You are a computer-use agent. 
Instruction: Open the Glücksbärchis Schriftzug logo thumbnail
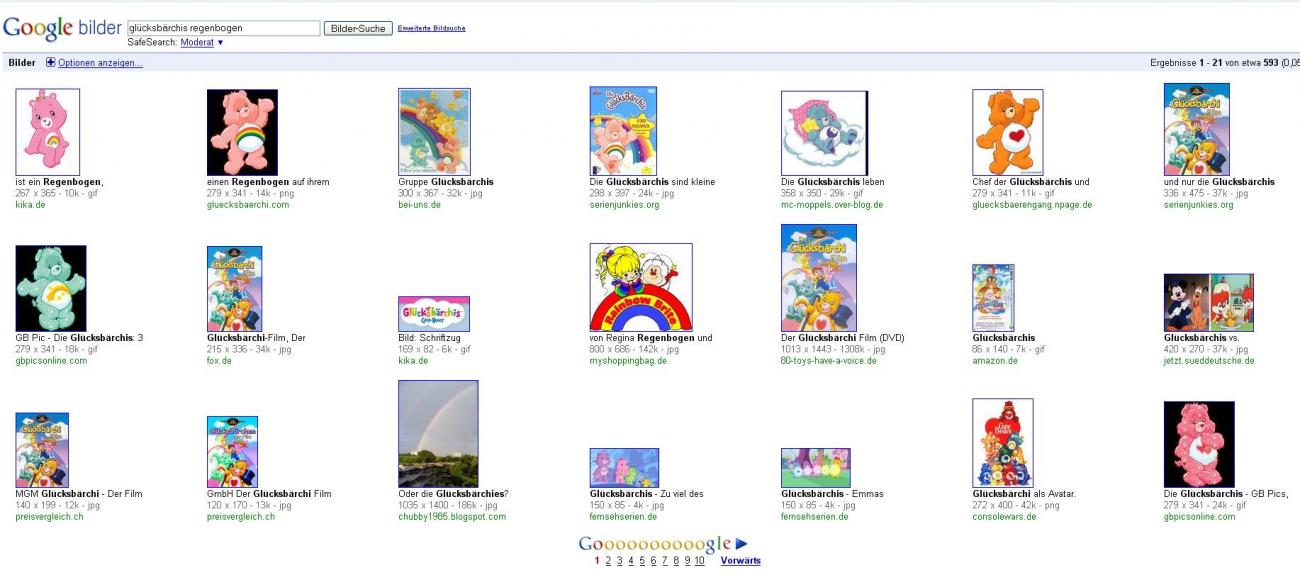tap(433, 314)
